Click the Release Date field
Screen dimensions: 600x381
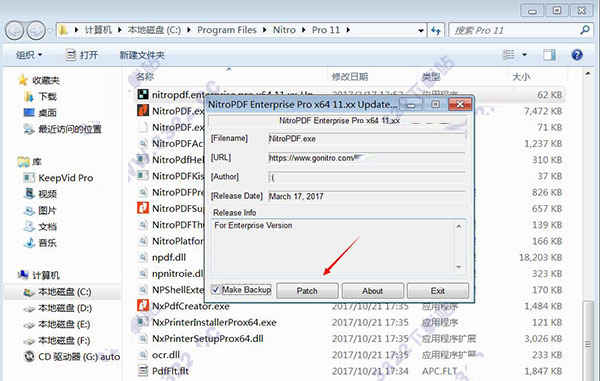[367, 196]
